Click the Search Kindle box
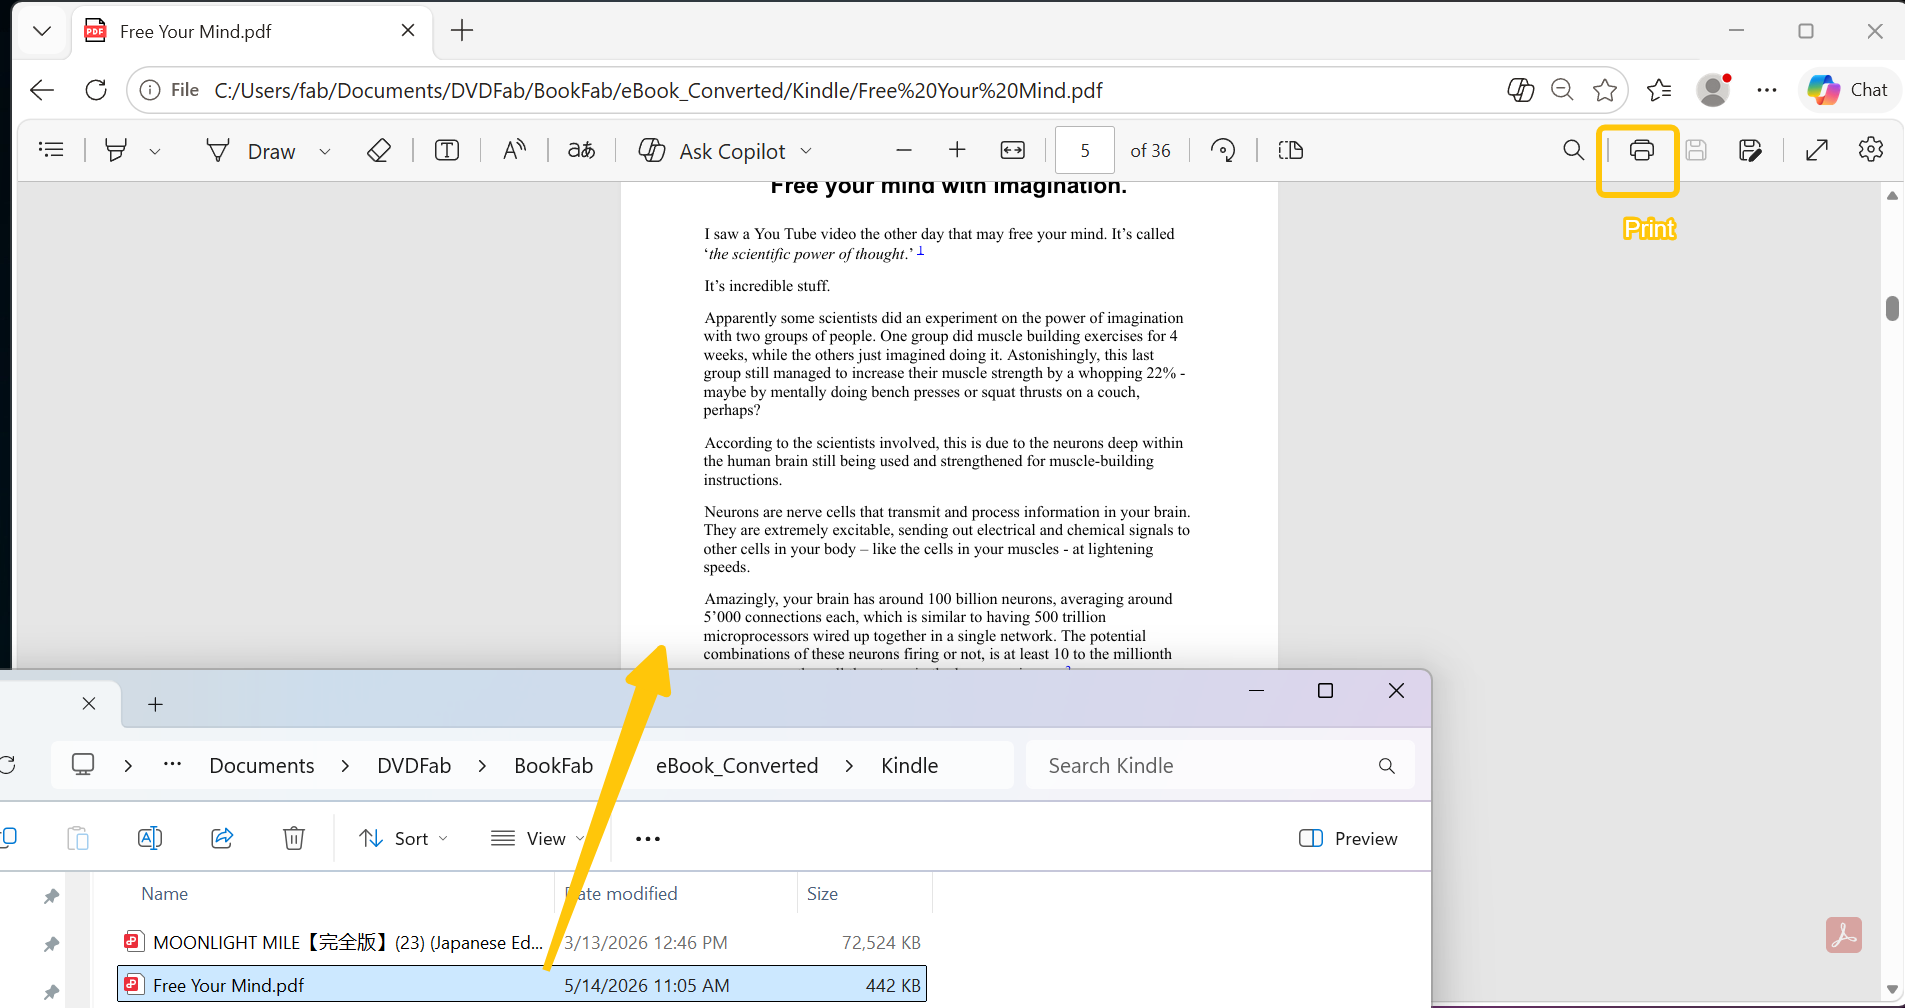 click(x=1220, y=766)
